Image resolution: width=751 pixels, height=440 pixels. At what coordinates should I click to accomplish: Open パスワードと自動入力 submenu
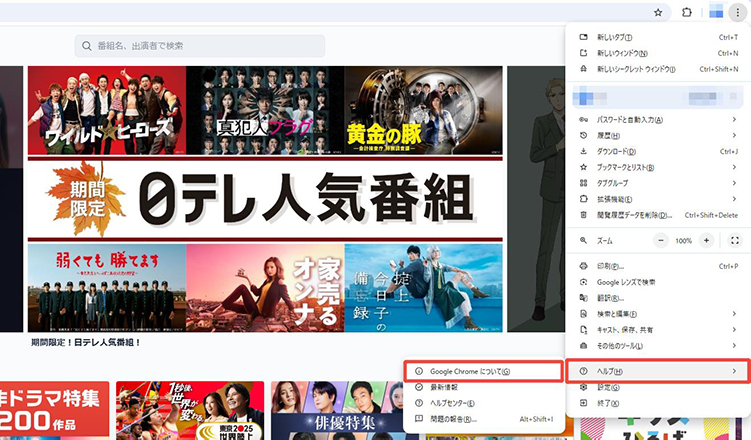click(x=658, y=120)
